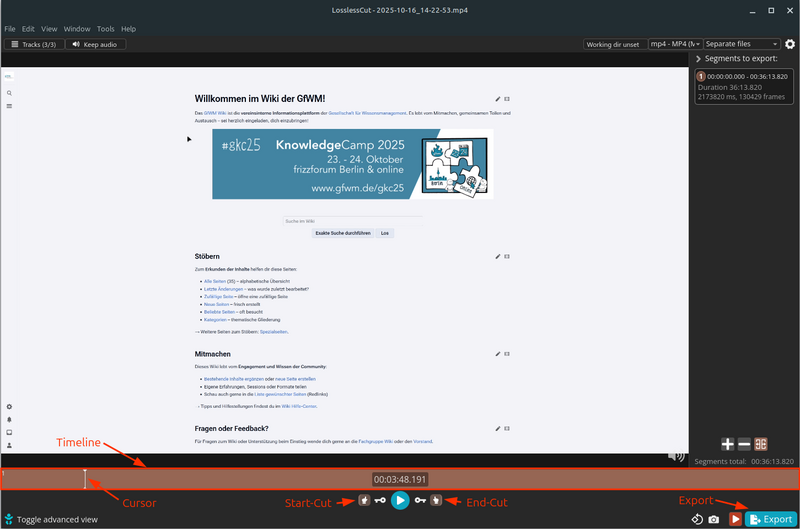Open mp4 - MP4 output format dropdown
Screen dimensions: 800x529
tap(676, 44)
